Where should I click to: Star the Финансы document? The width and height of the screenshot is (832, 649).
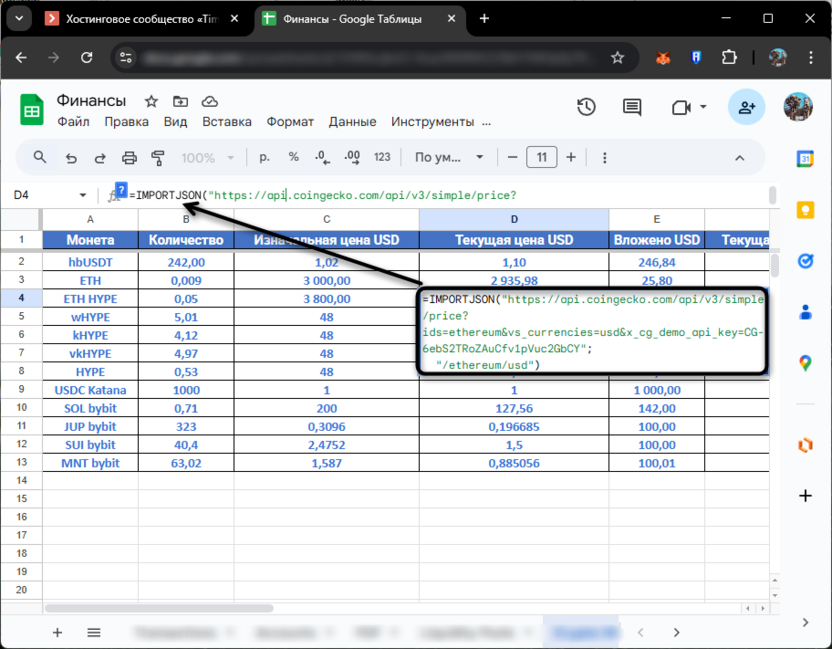[x=151, y=101]
